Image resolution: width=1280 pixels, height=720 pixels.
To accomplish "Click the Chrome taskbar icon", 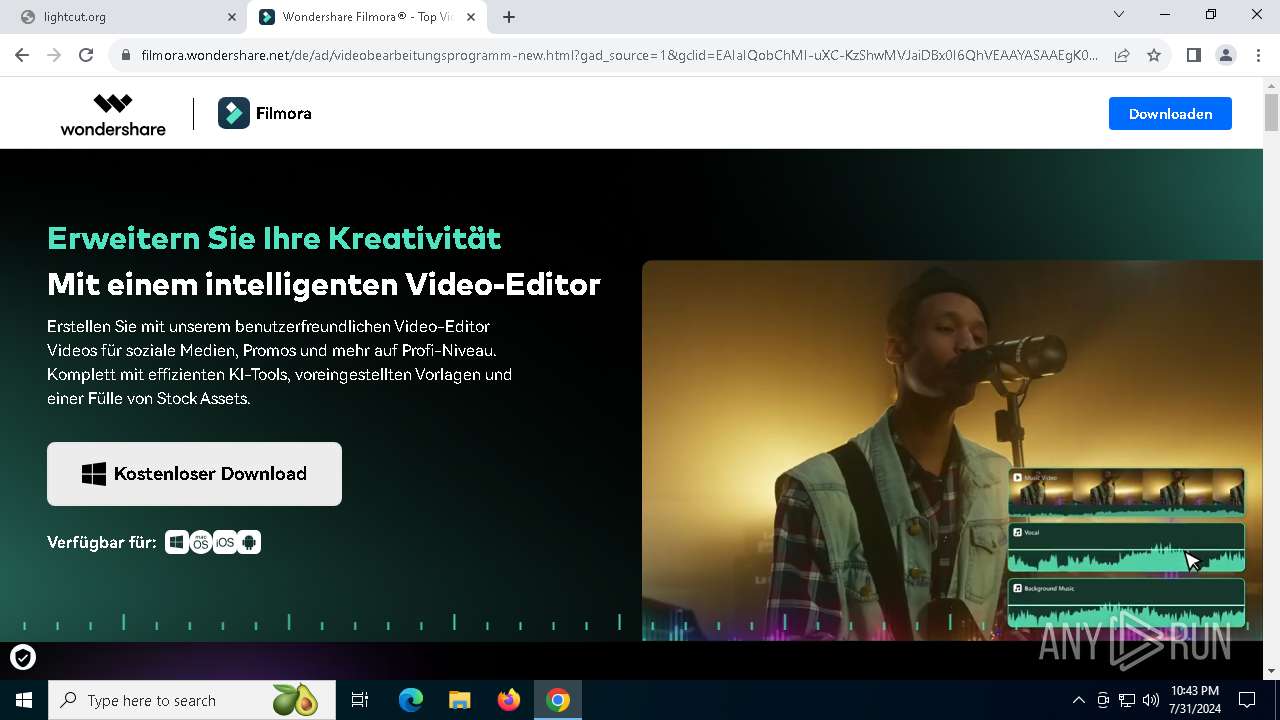I will 558,700.
